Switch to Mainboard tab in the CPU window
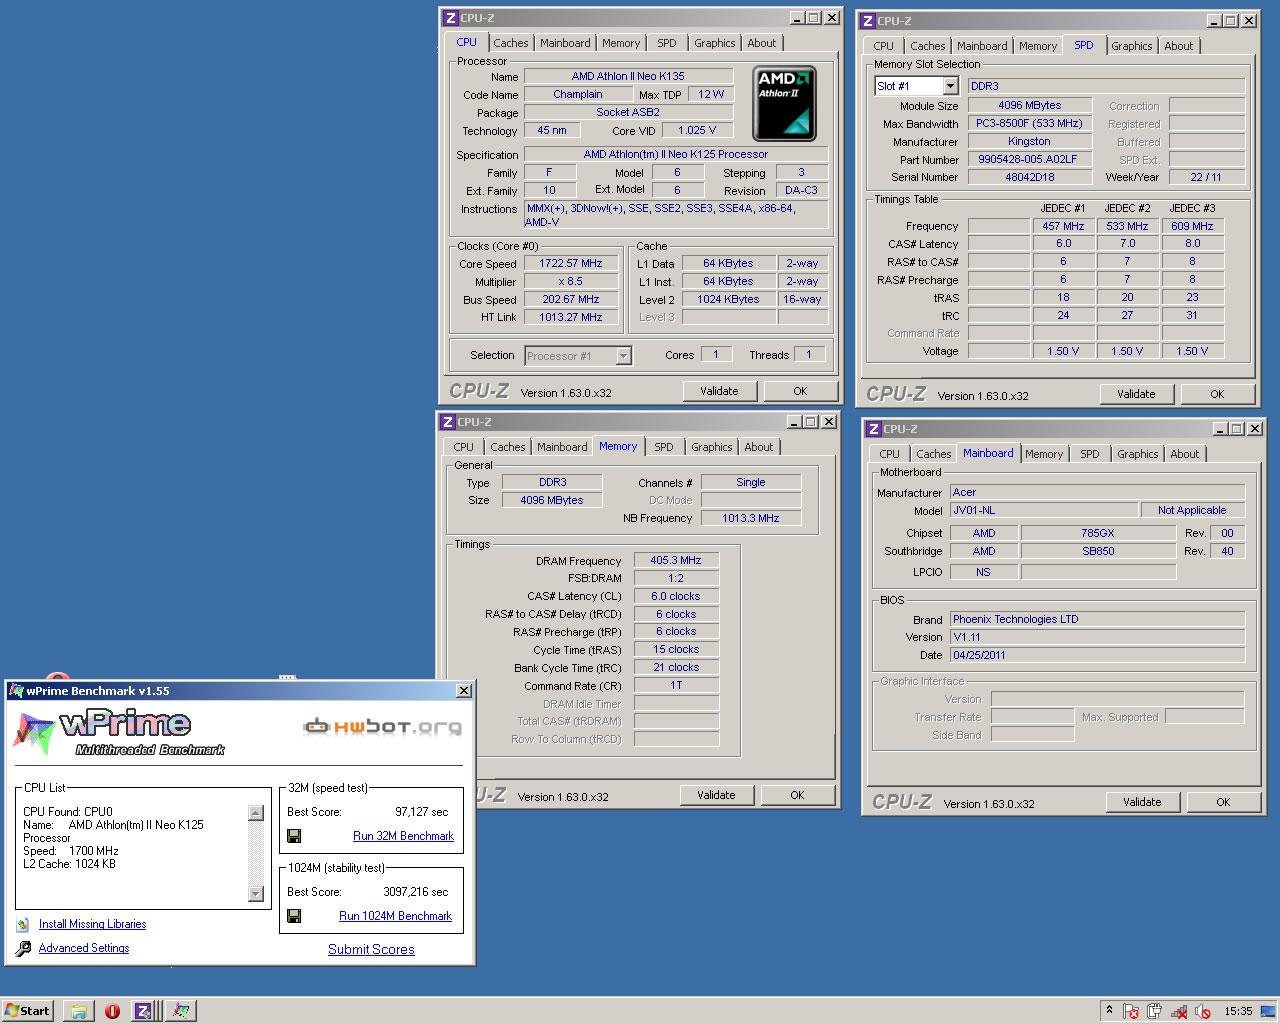The image size is (1280, 1024). pos(565,43)
